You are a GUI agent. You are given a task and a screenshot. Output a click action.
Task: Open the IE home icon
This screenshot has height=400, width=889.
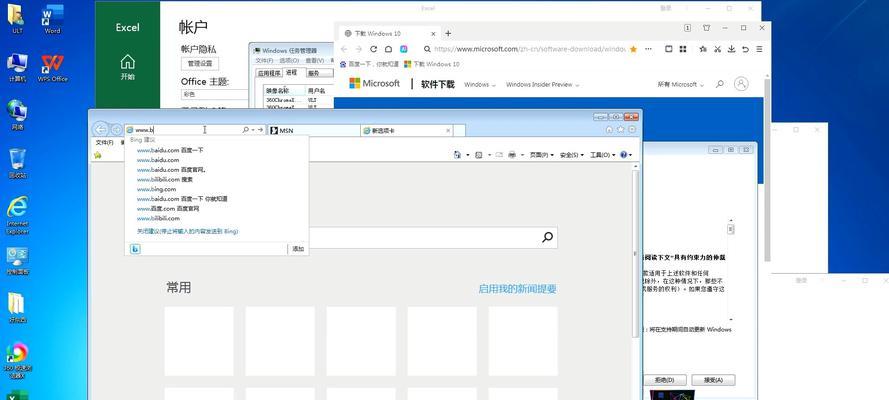pos(609,130)
